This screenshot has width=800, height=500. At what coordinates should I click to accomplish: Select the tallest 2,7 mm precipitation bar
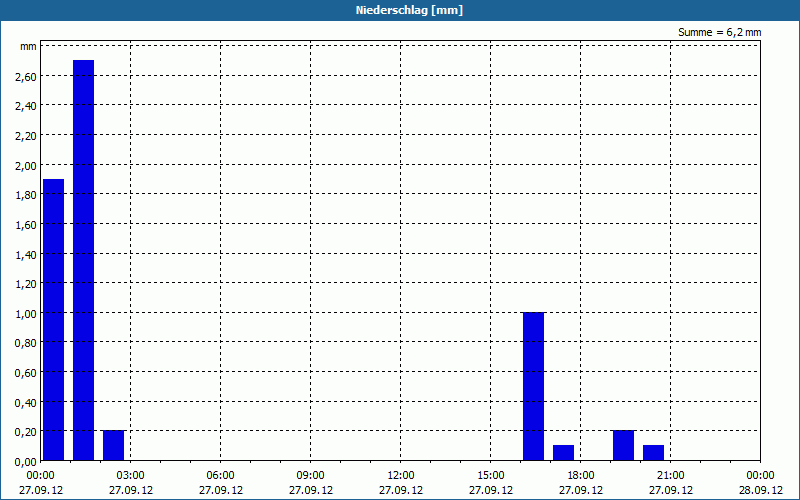83,260
